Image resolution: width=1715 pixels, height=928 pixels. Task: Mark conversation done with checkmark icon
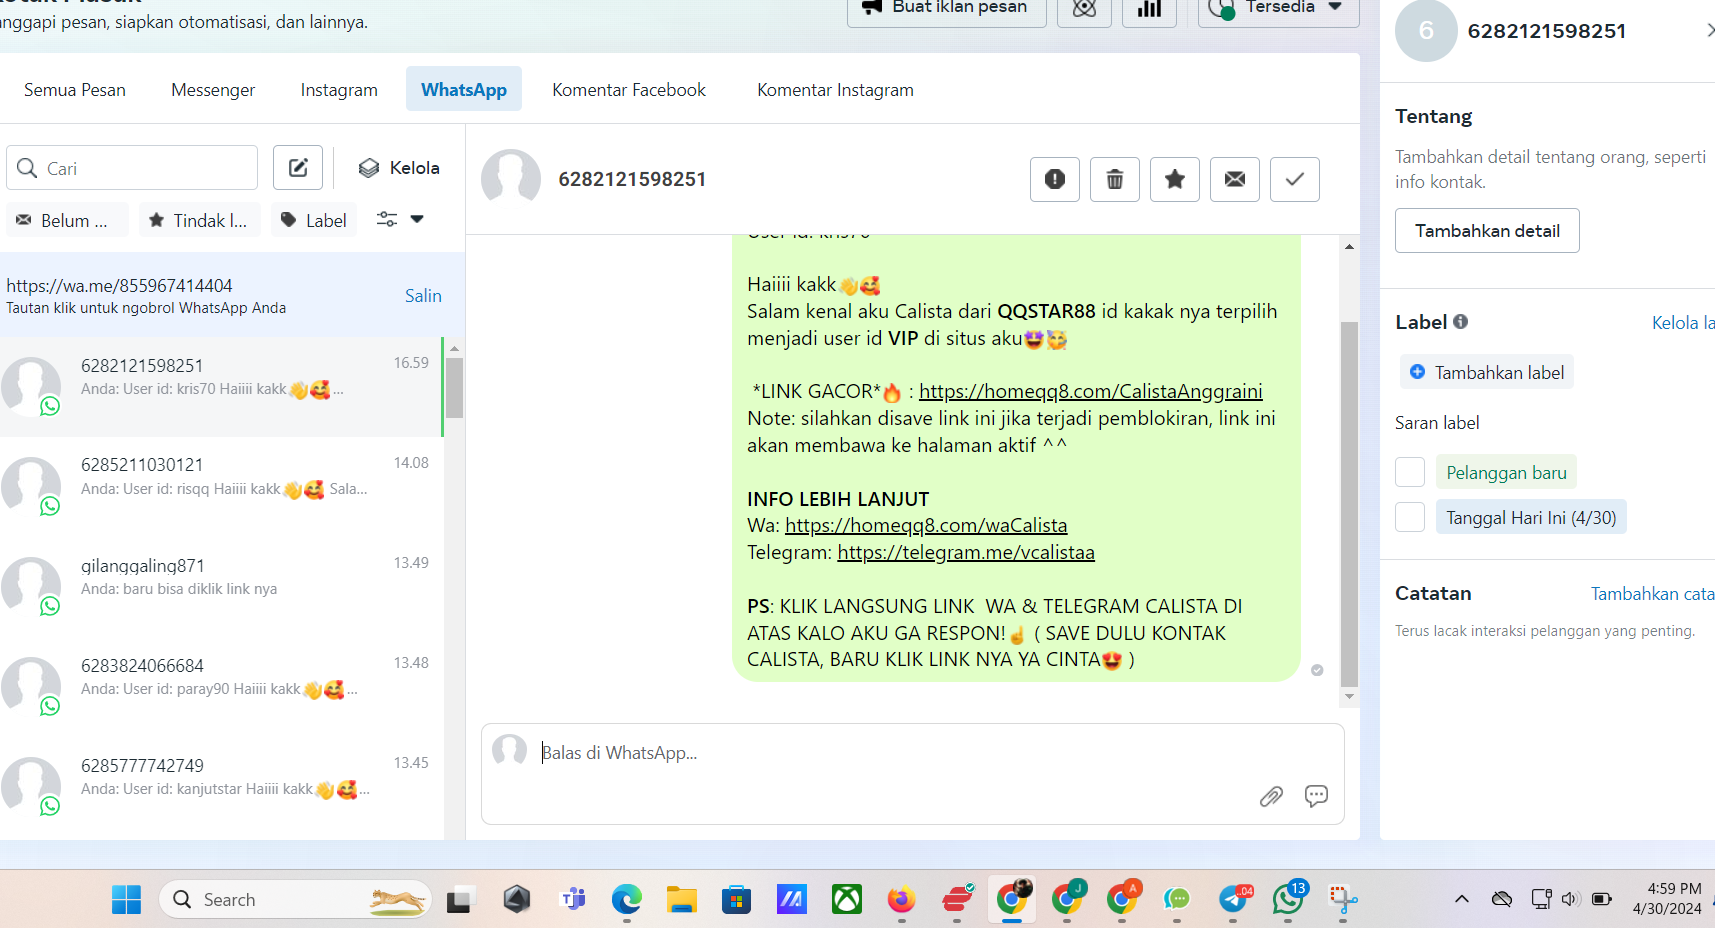tap(1294, 179)
